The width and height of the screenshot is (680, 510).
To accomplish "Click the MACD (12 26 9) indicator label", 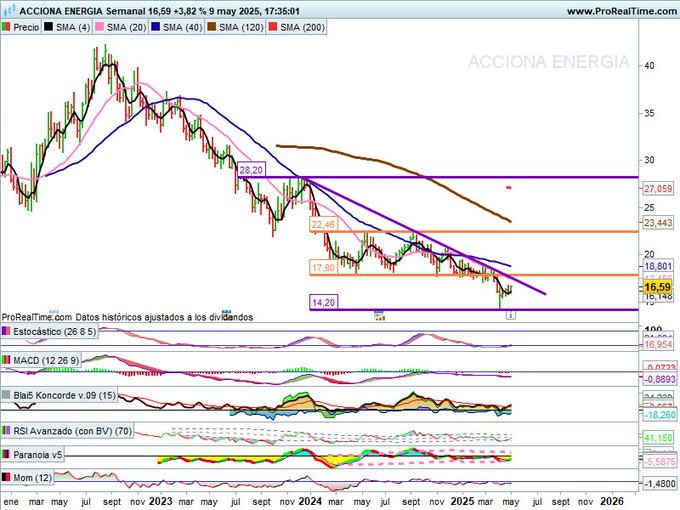I will tap(46, 360).
